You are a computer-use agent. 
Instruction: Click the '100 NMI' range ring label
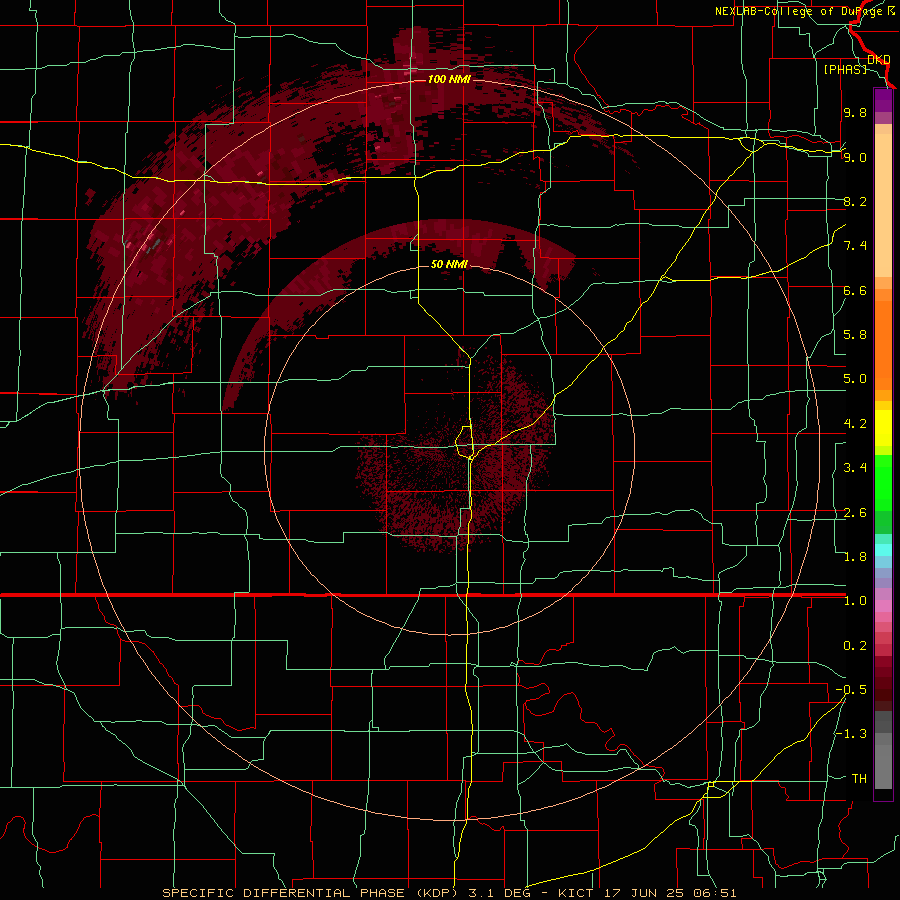pyautogui.click(x=449, y=79)
